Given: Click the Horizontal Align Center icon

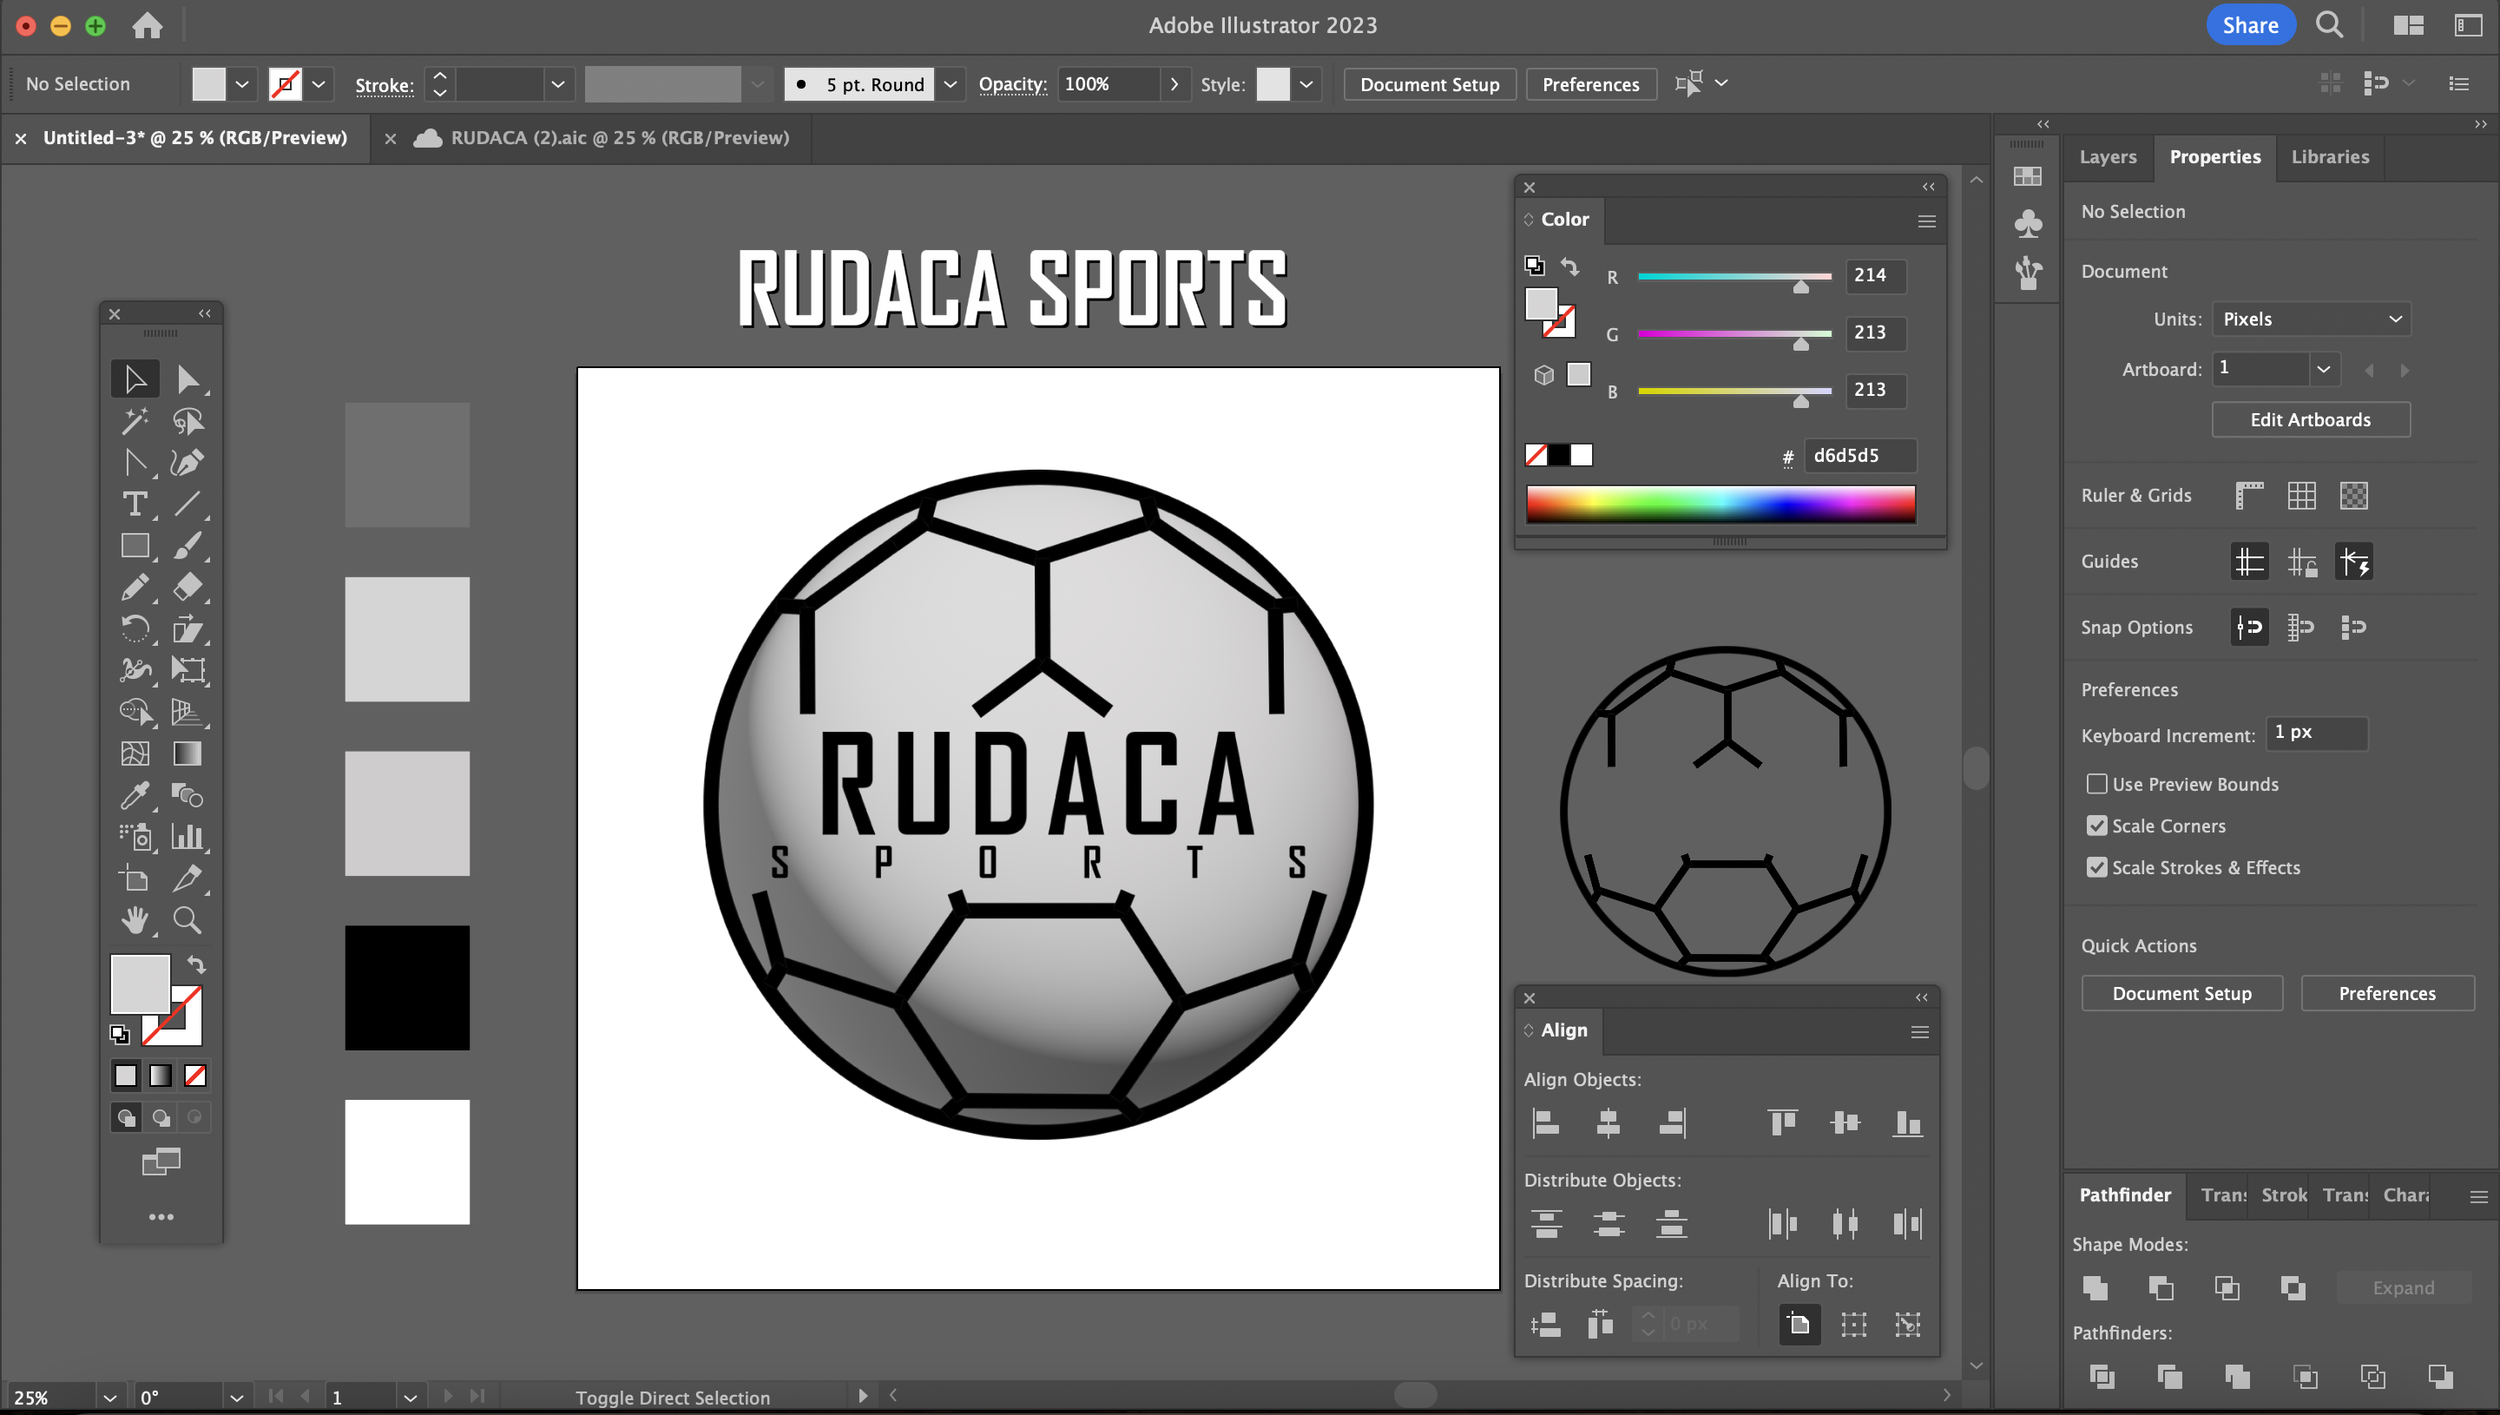Looking at the screenshot, I should (x=1607, y=1123).
